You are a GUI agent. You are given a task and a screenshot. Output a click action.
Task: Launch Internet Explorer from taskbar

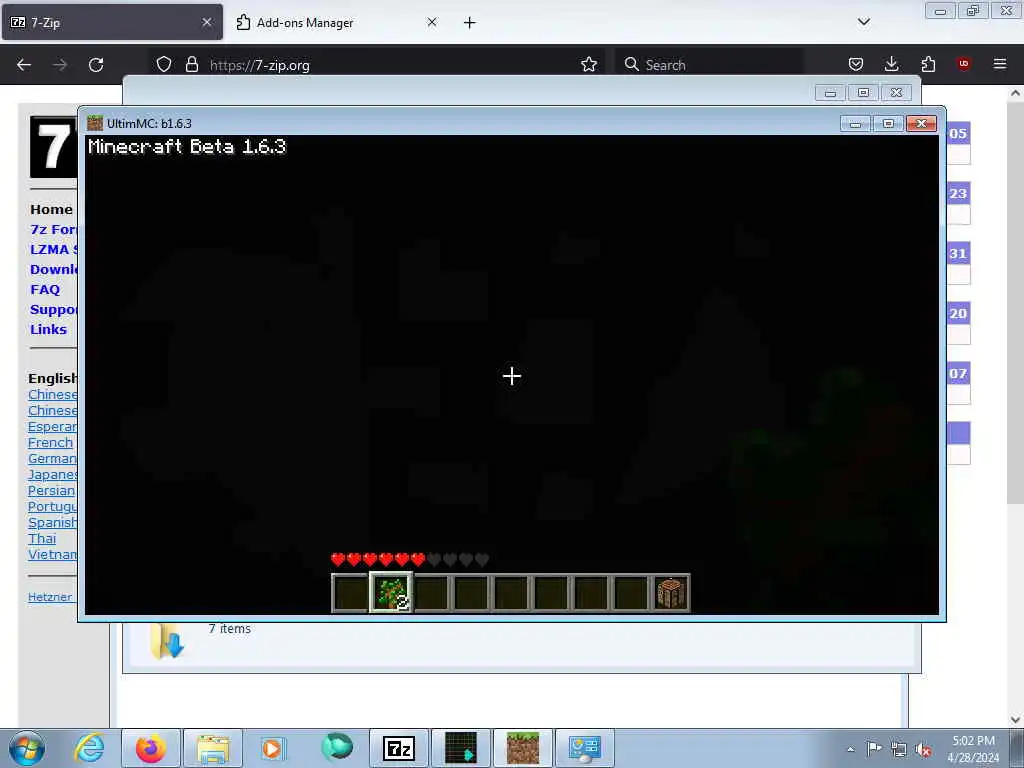click(x=89, y=748)
